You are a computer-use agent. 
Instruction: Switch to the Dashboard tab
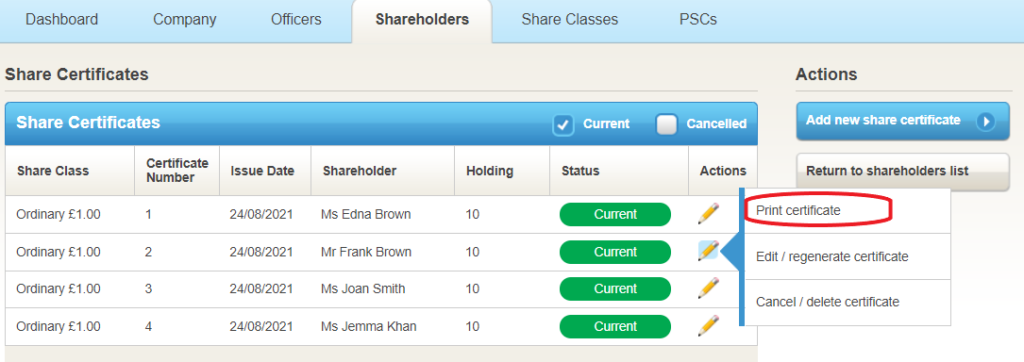61,20
